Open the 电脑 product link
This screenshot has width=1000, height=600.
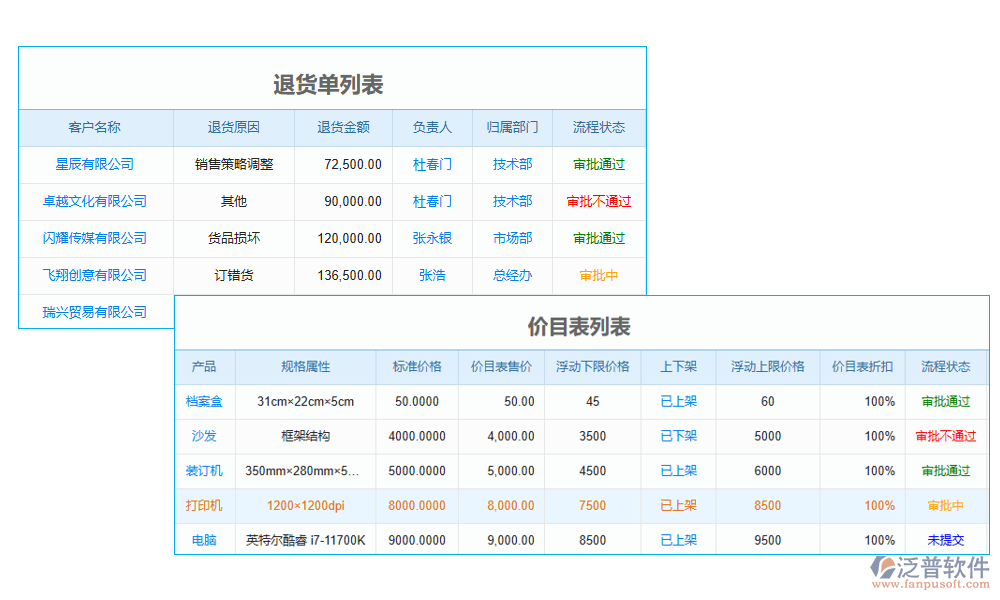(204, 540)
